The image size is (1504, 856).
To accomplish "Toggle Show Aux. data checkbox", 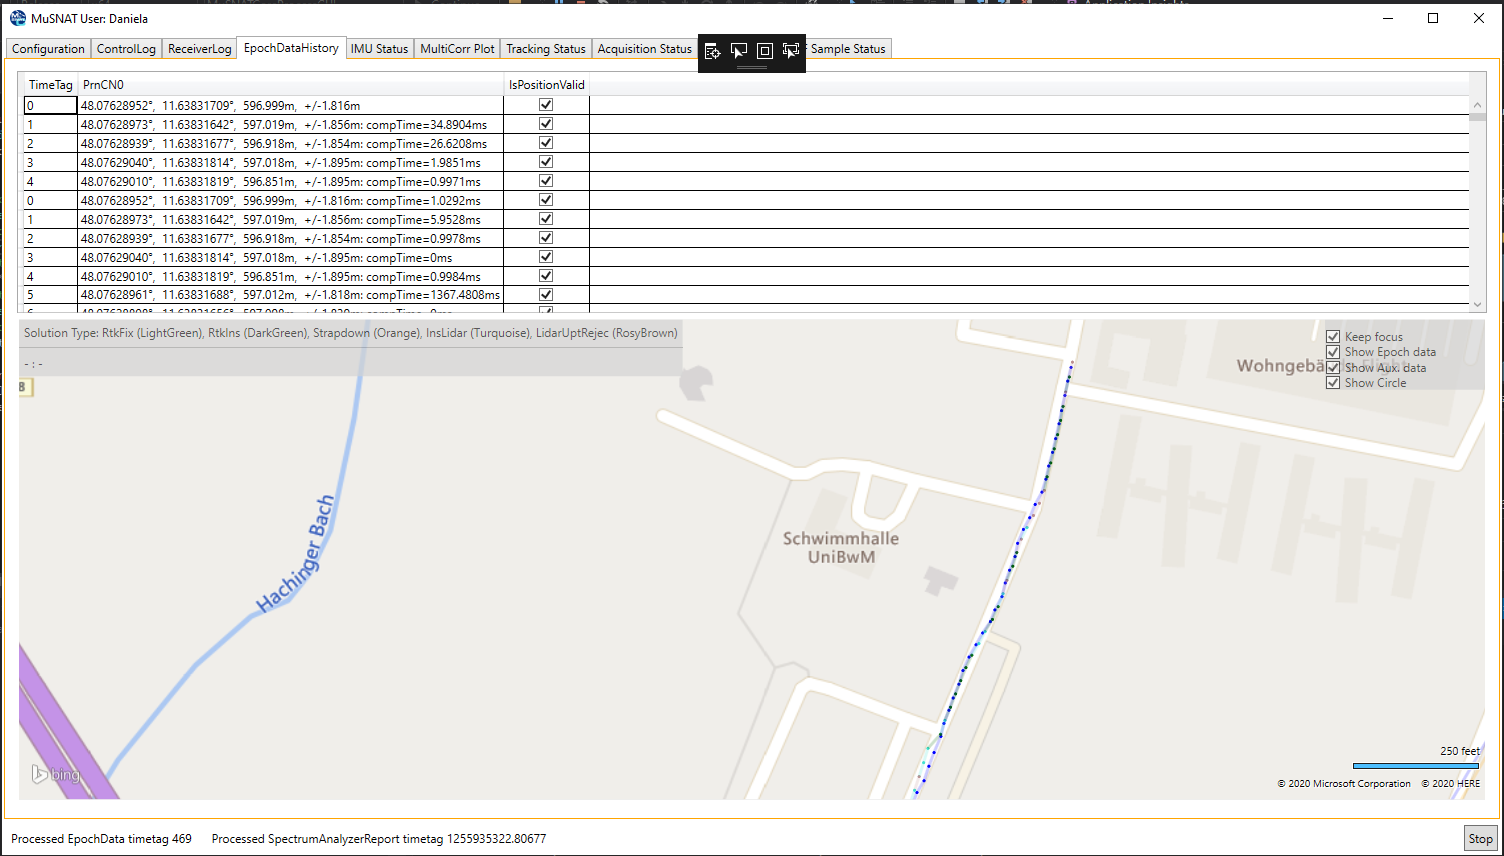I will (1333, 368).
